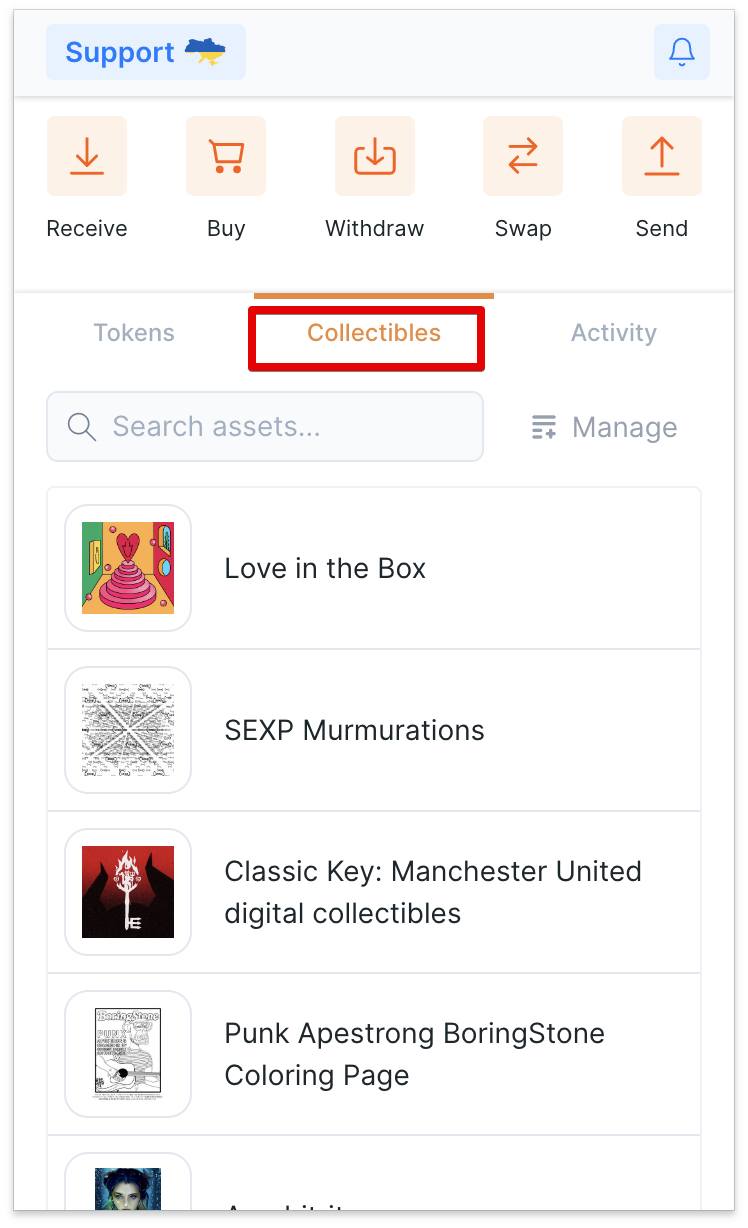The height and width of the screenshot is (1228, 748).
Task: Select the Collectibles tab
Action: [x=374, y=333]
